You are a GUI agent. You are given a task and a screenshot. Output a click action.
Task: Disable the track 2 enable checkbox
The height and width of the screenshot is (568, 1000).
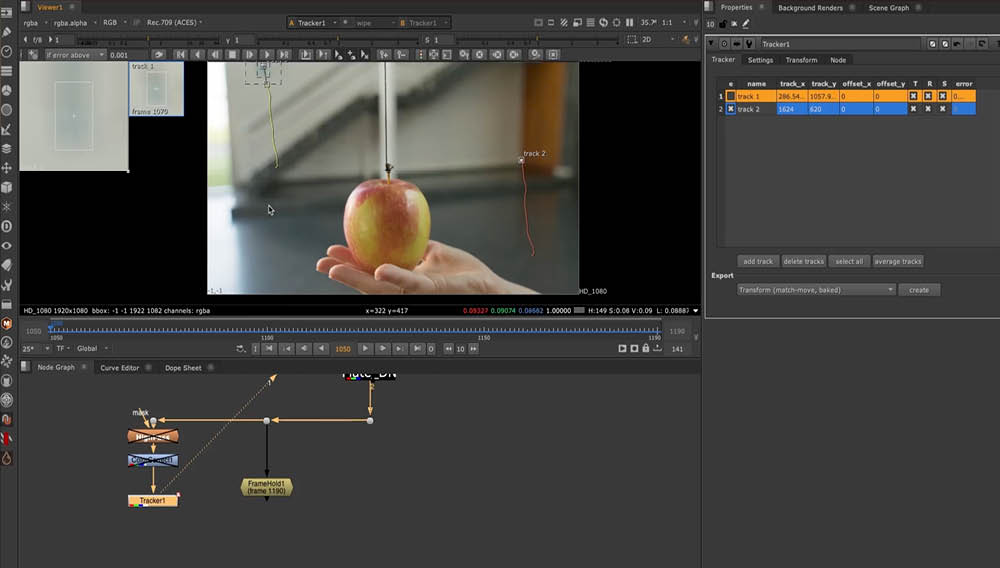click(x=731, y=109)
